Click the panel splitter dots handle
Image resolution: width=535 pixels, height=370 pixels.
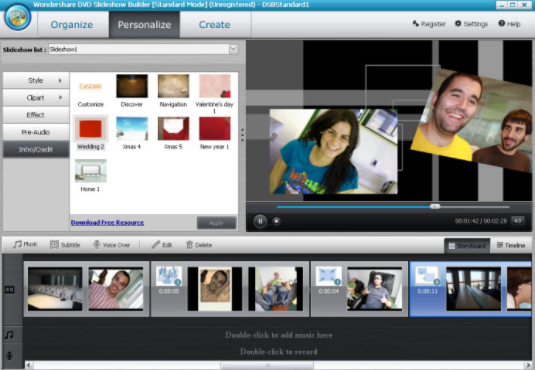242,135
